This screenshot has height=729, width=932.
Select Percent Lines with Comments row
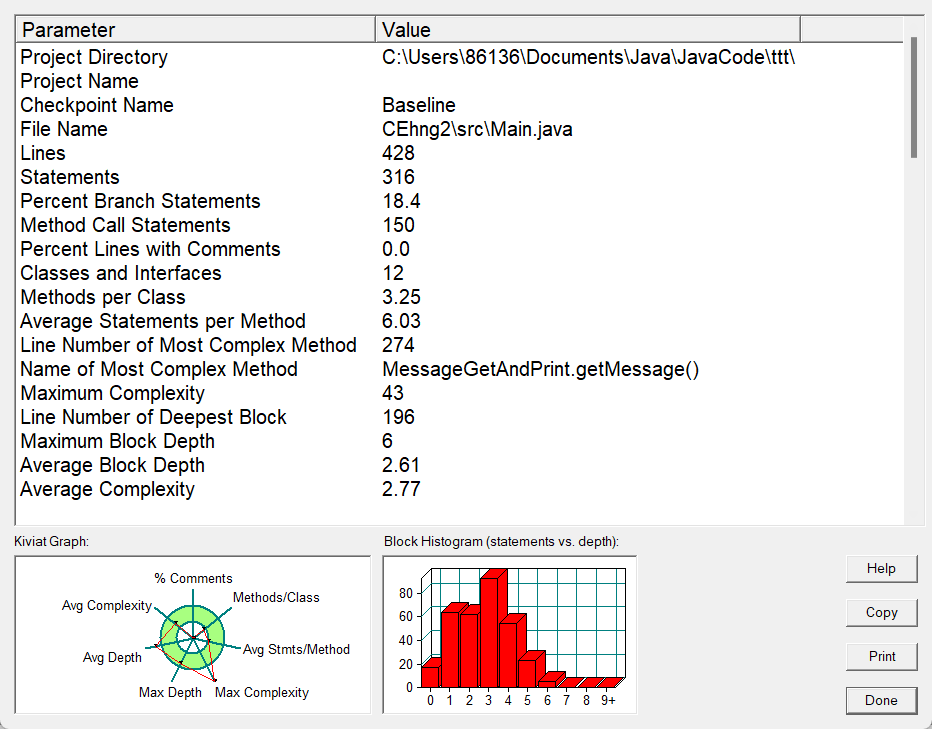pos(150,249)
